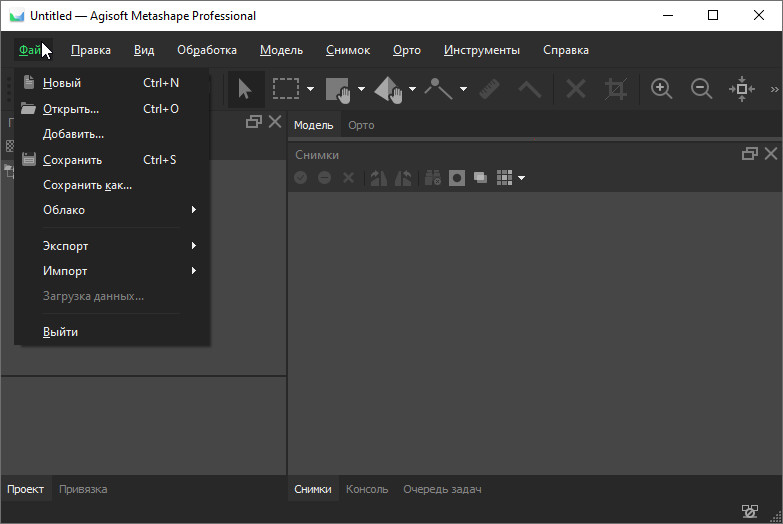Open the selection tool dropdown arrow
Viewport: 783px width, 524px height.
coord(310,90)
